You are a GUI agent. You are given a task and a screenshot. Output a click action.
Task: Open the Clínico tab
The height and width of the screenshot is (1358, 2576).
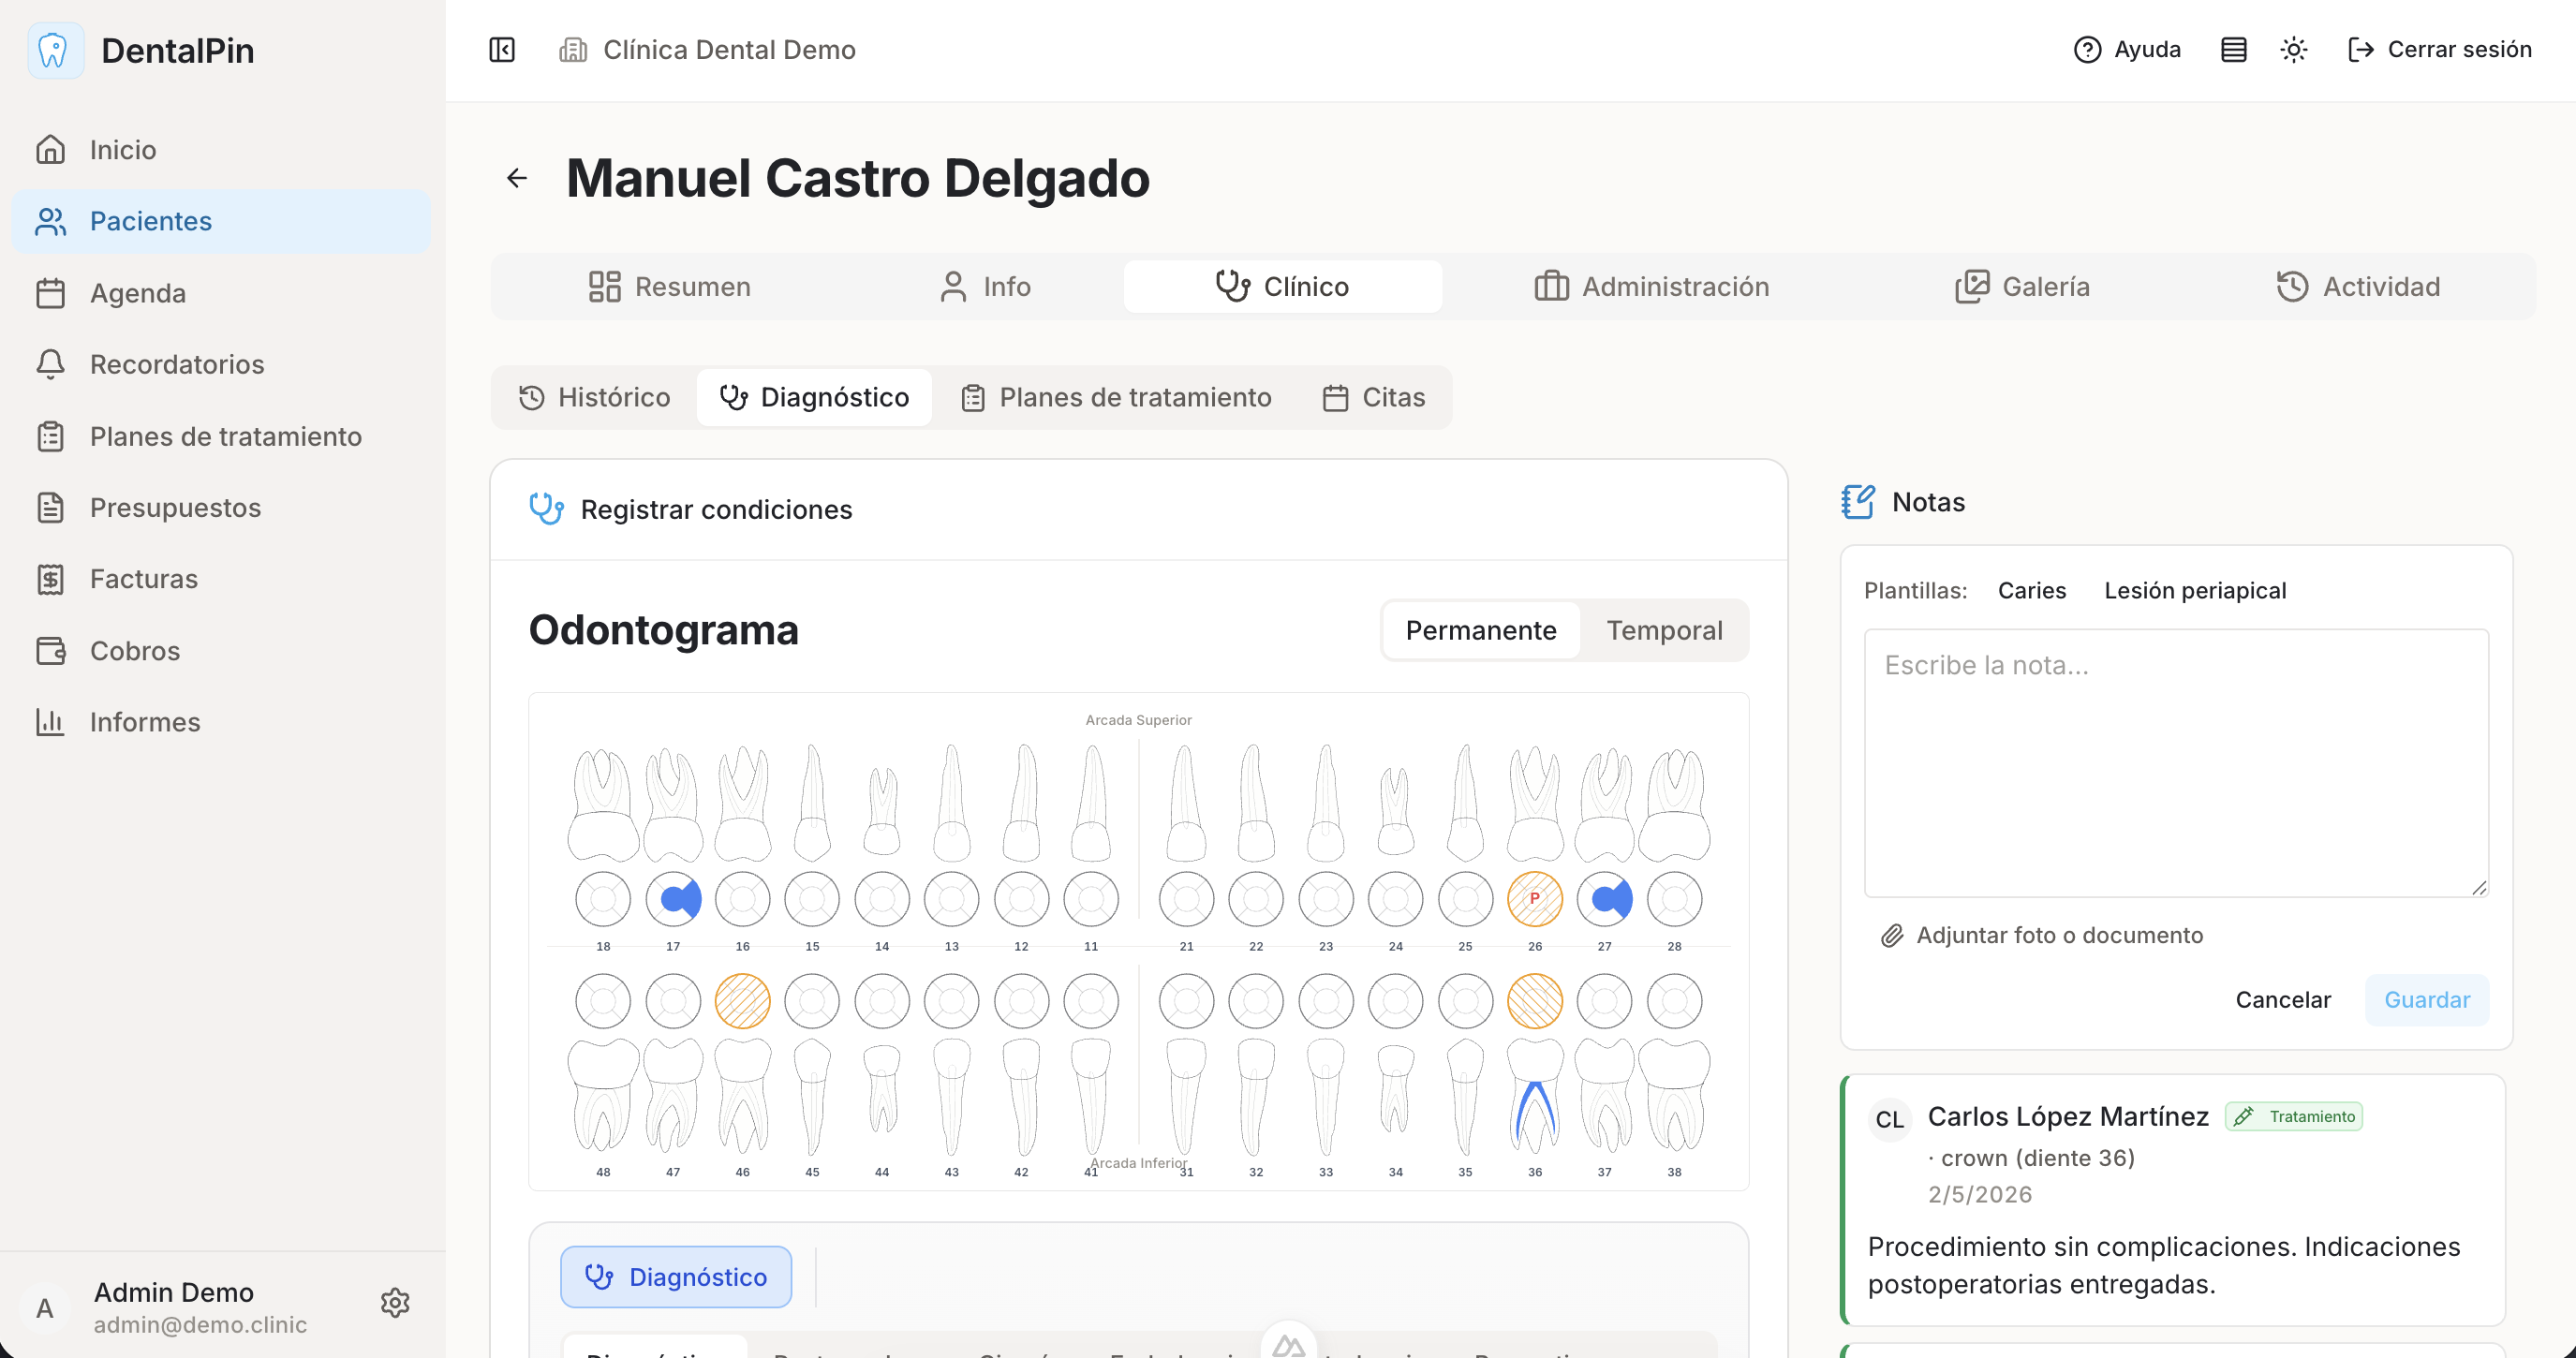pos(1282,287)
